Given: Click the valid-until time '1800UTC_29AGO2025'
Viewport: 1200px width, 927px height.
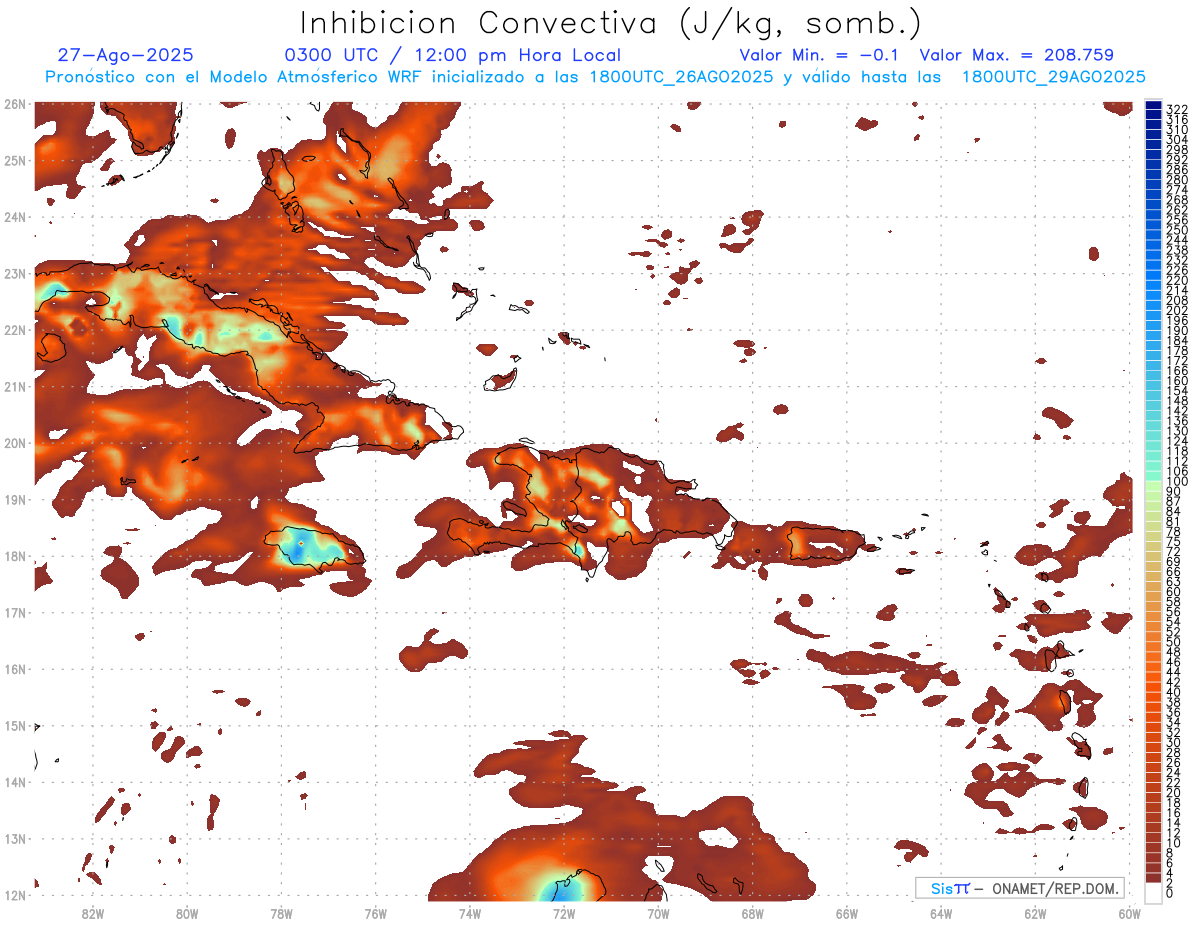Looking at the screenshot, I should point(1053,77).
